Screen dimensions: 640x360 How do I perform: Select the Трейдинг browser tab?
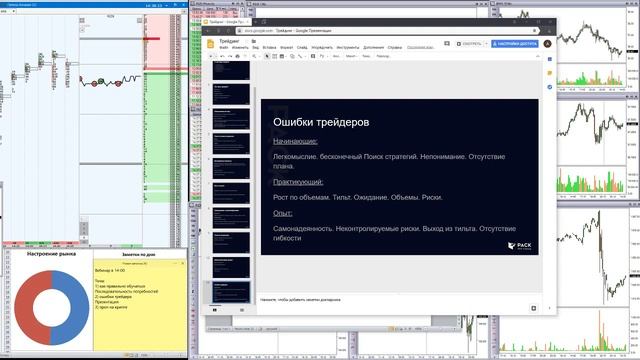point(227,22)
